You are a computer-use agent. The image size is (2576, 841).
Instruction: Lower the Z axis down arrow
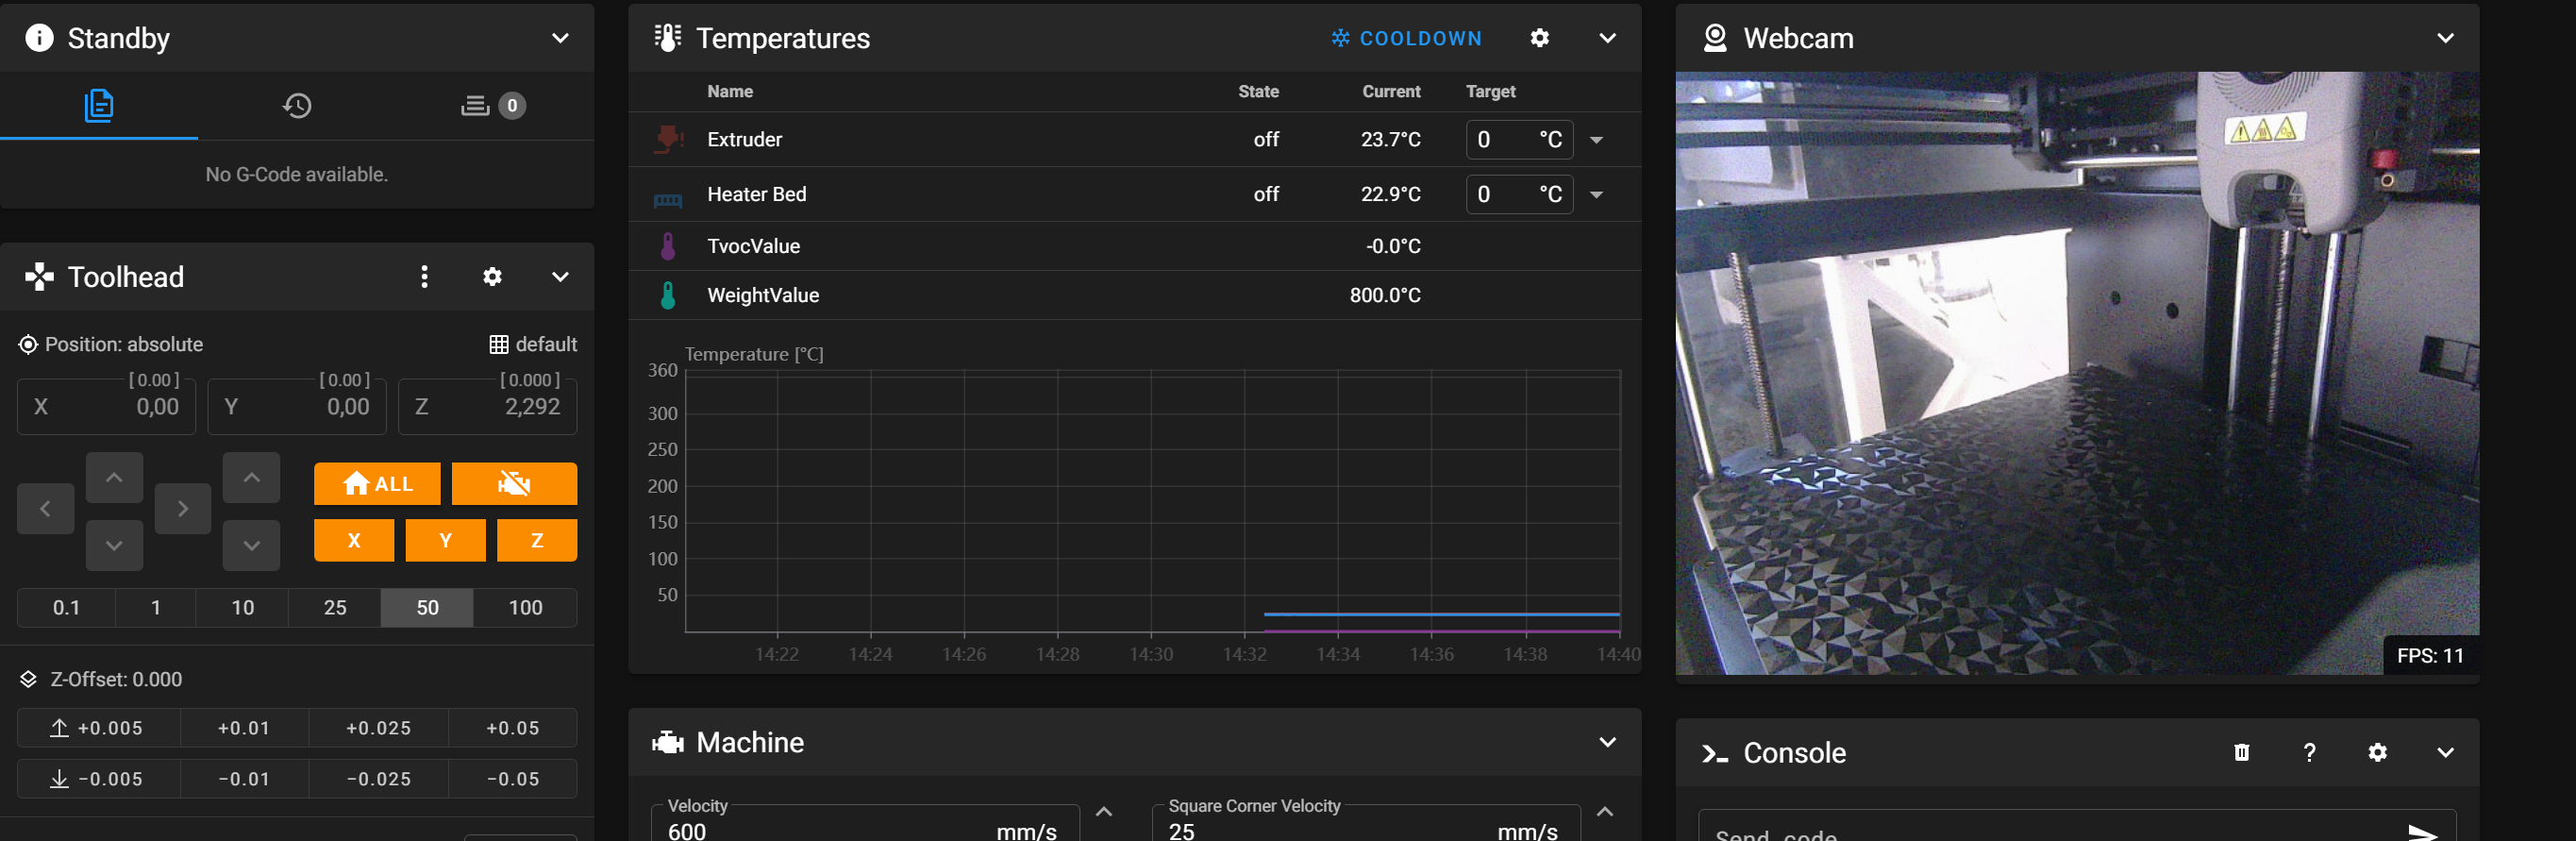coord(251,546)
